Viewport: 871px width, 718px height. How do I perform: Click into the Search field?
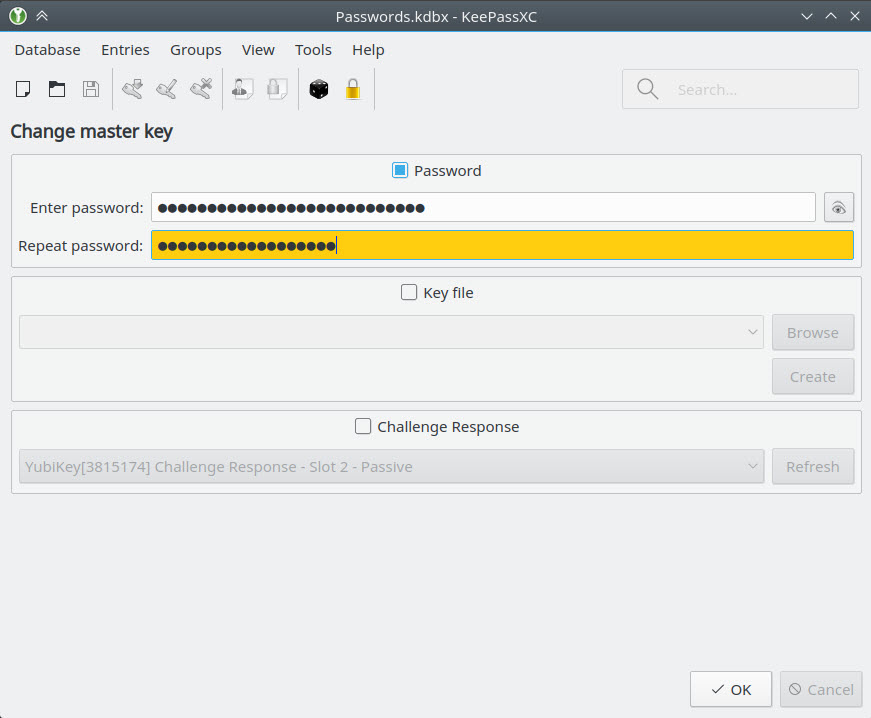(x=740, y=89)
